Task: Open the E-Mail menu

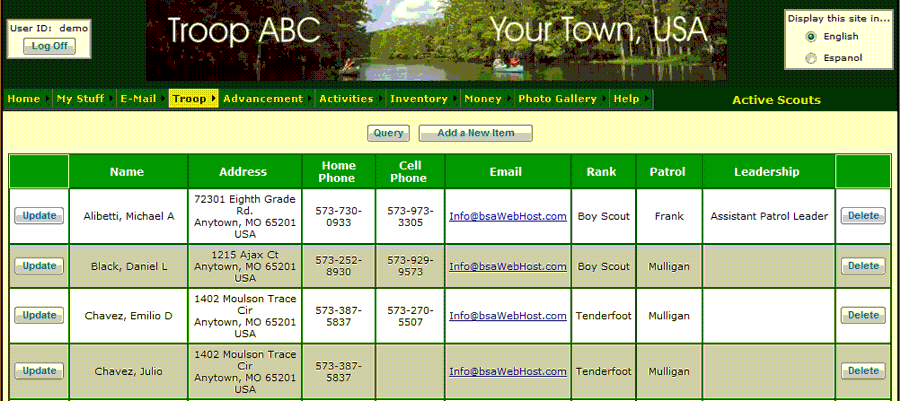Action: (142, 99)
